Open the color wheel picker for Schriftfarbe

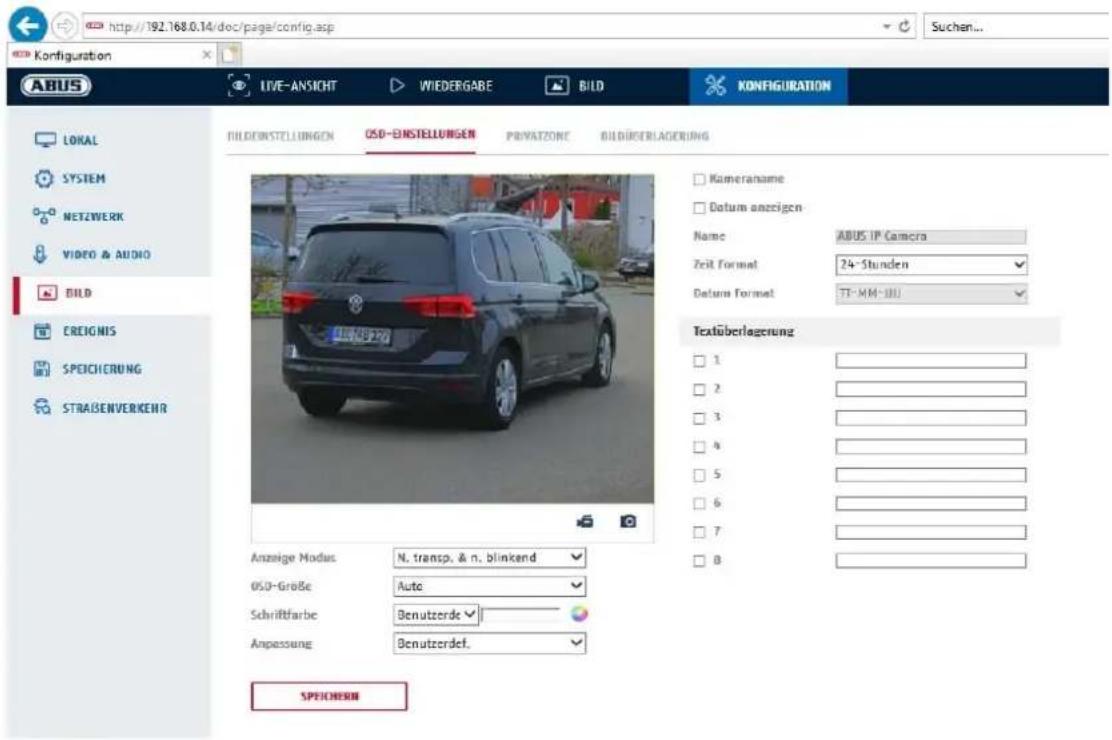[x=579, y=614]
